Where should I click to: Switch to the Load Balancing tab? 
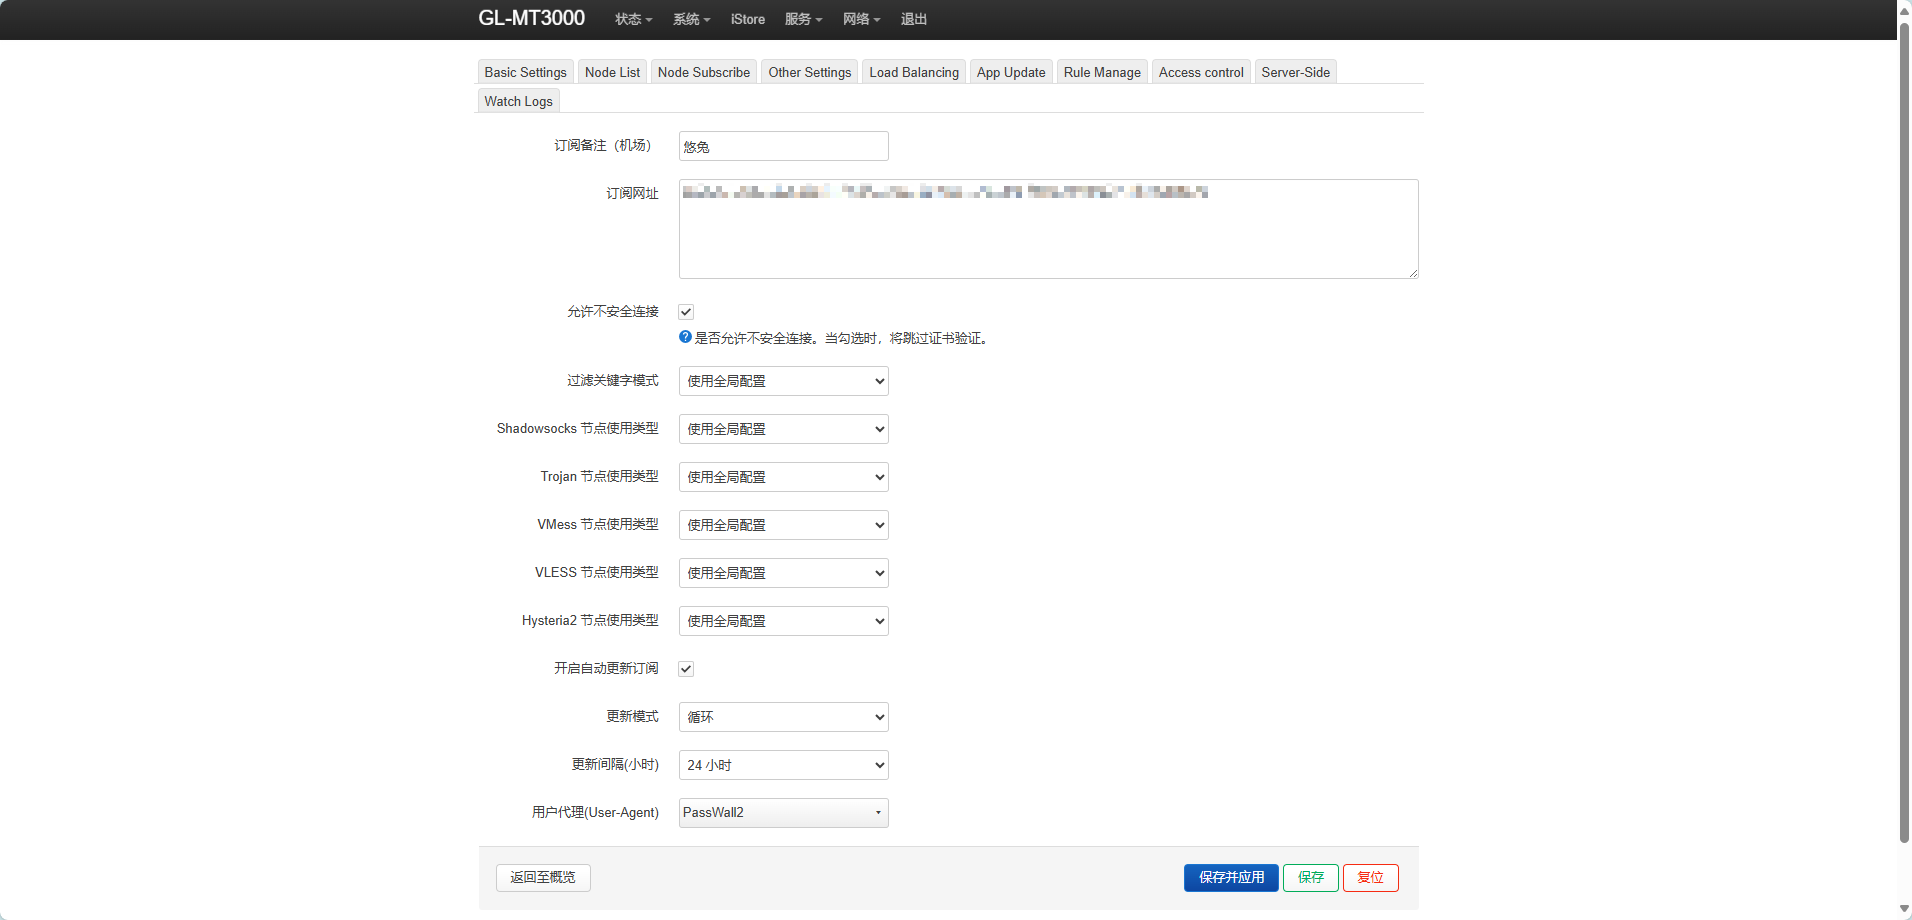912,71
